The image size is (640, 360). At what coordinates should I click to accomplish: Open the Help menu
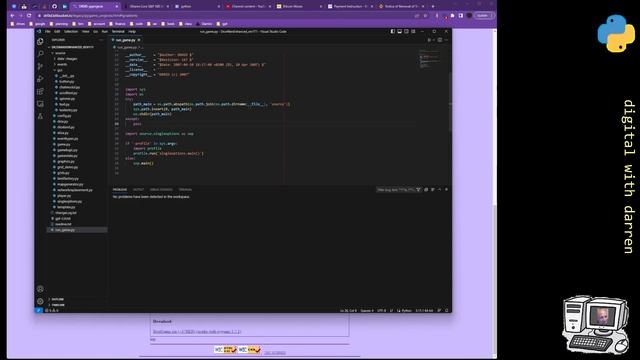(x=132, y=31)
